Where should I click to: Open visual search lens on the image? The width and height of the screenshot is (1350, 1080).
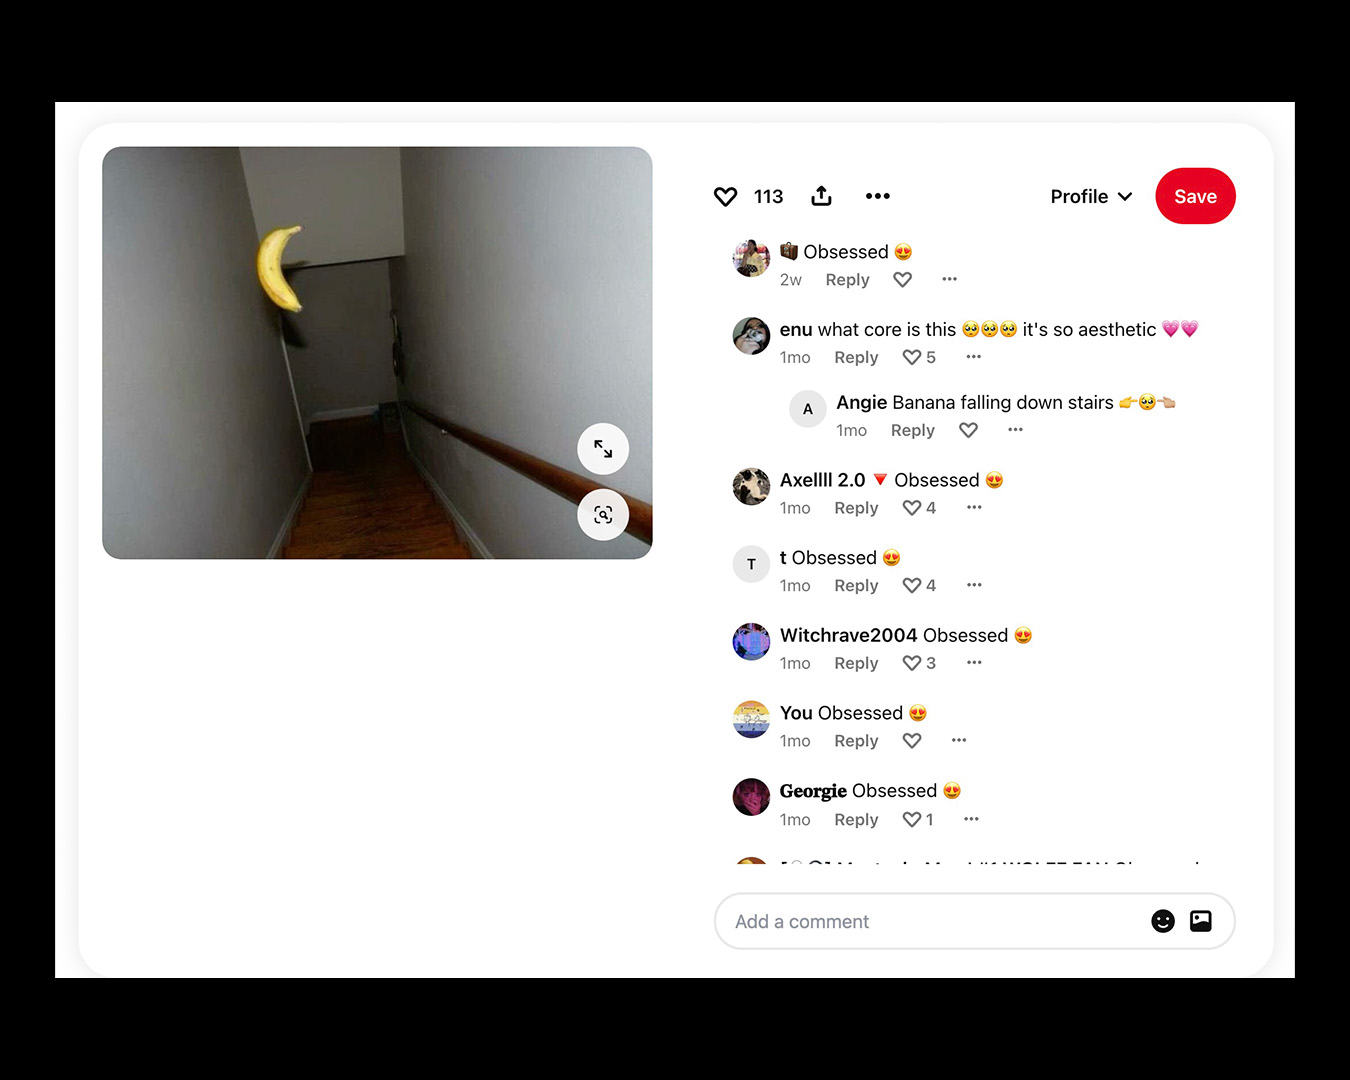tap(603, 515)
